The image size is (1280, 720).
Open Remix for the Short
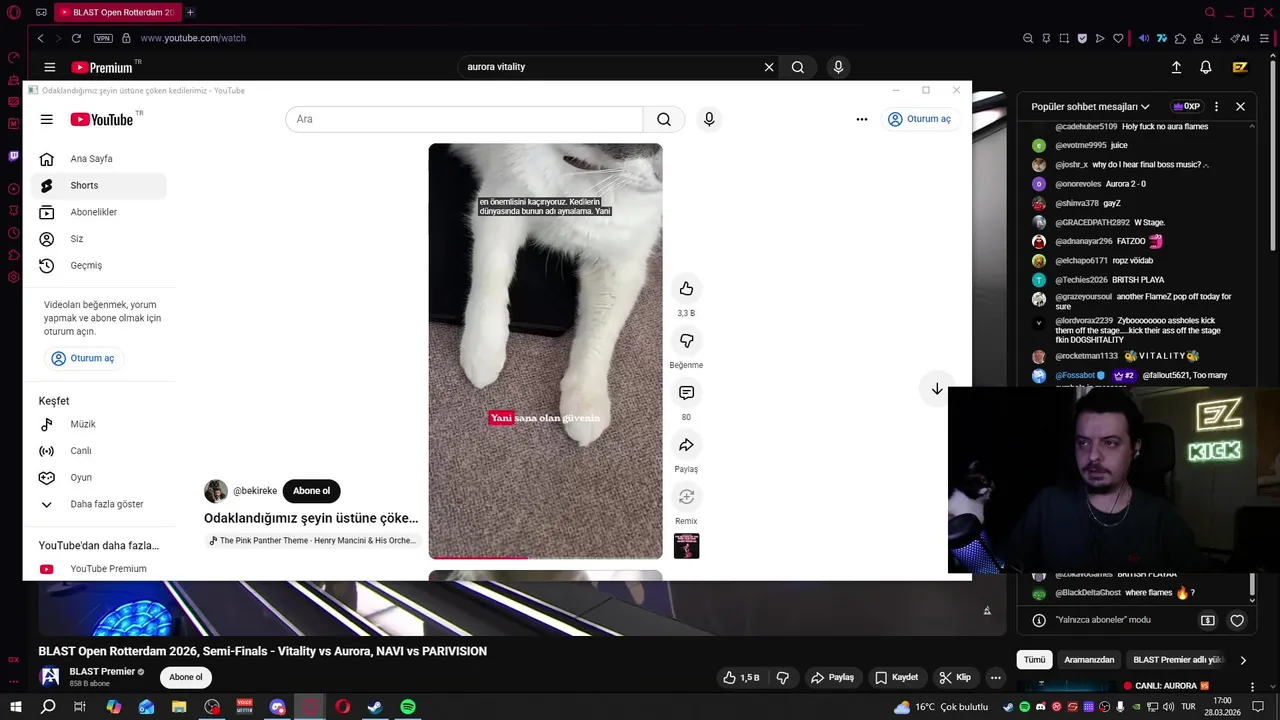[686, 497]
